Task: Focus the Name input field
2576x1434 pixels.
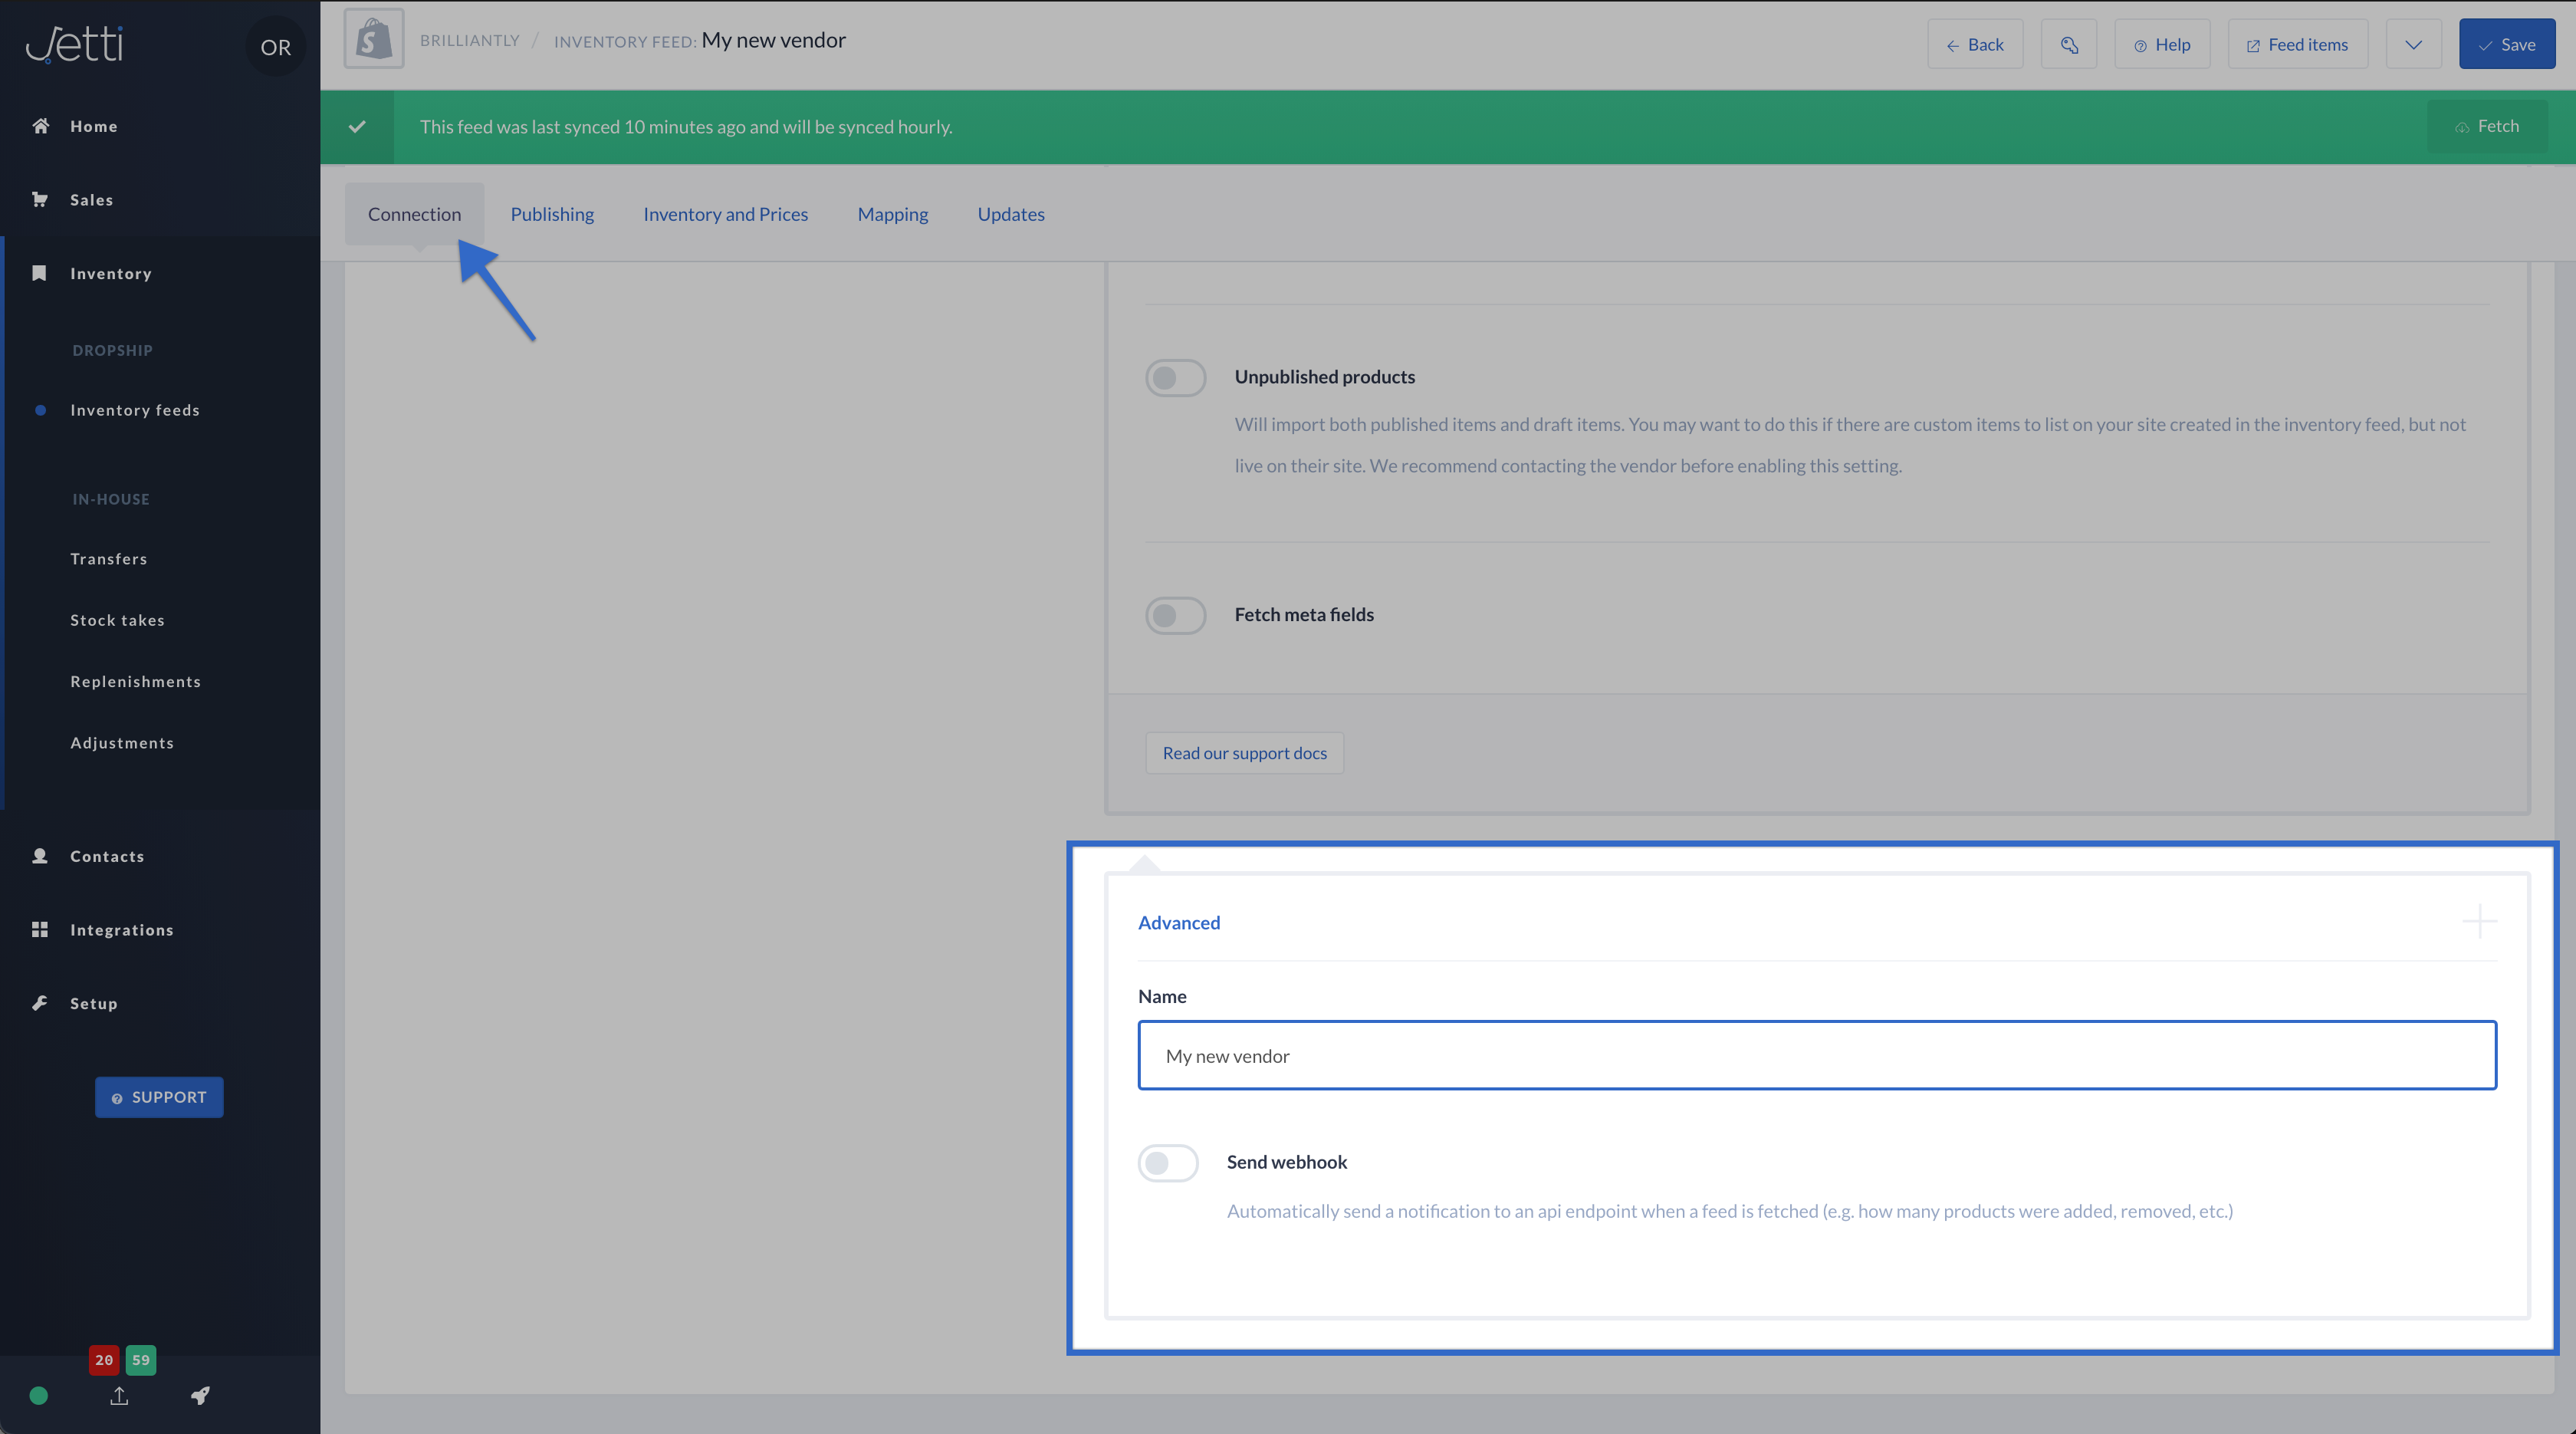Action: point(1817,1055)
